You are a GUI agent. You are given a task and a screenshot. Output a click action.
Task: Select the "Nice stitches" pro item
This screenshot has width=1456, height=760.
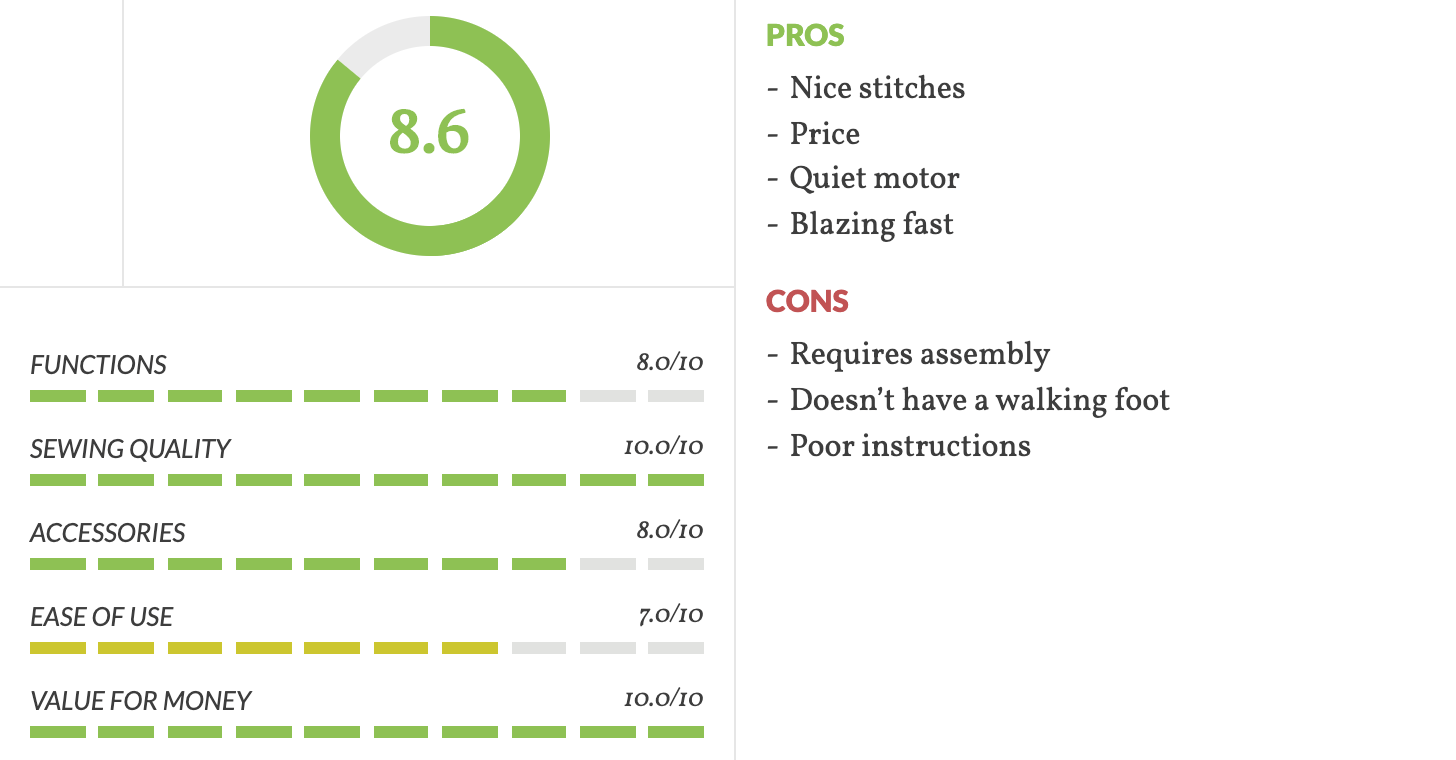[876, 88]
